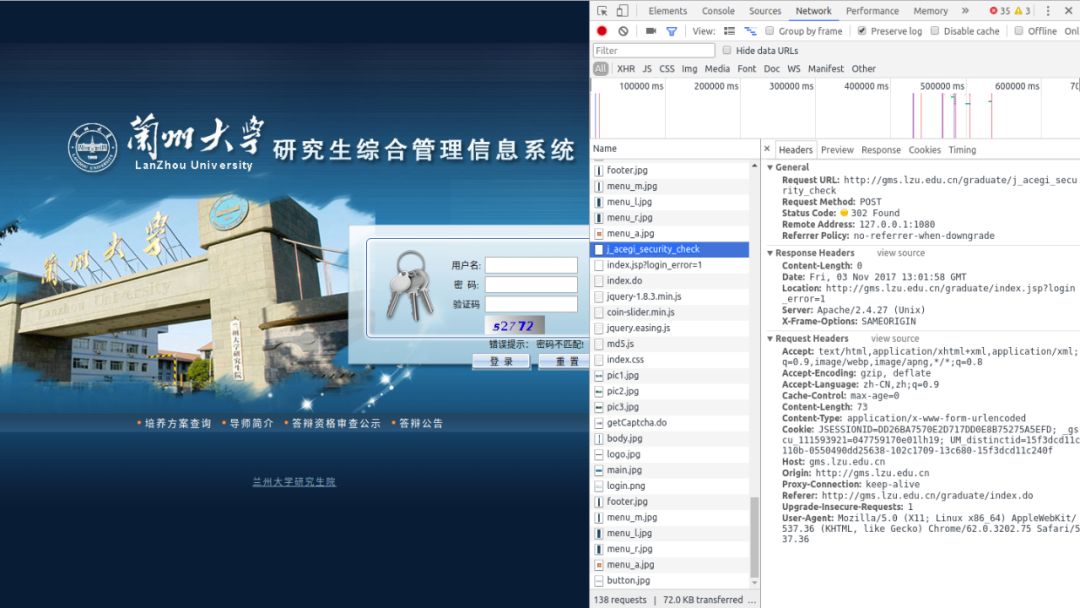Open the Console tab

(718, 11)
